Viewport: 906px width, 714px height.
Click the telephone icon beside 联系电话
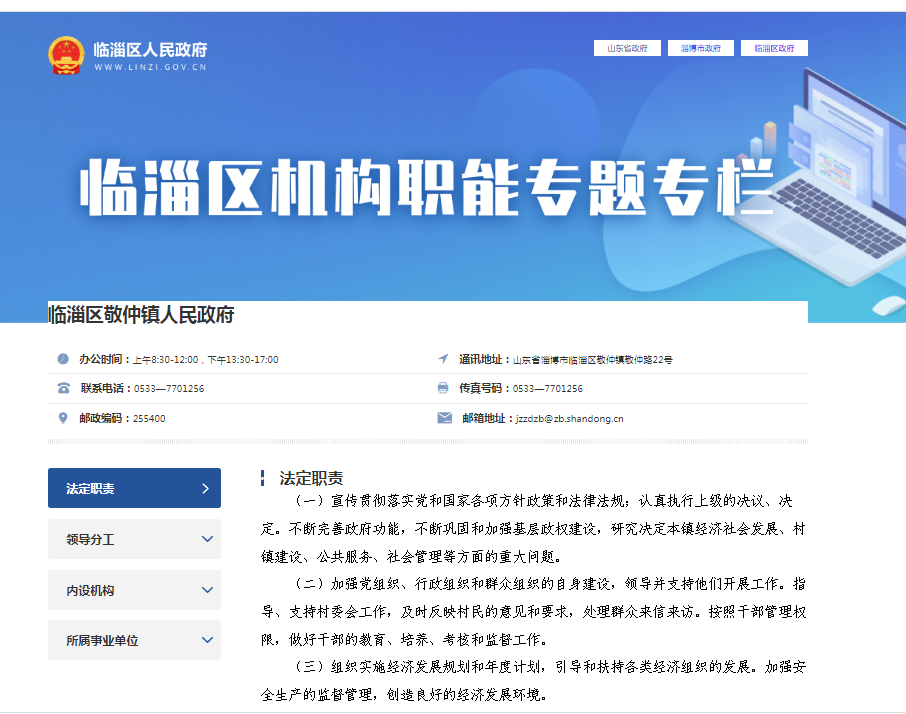pyautogui.click(x=63, y=388)
